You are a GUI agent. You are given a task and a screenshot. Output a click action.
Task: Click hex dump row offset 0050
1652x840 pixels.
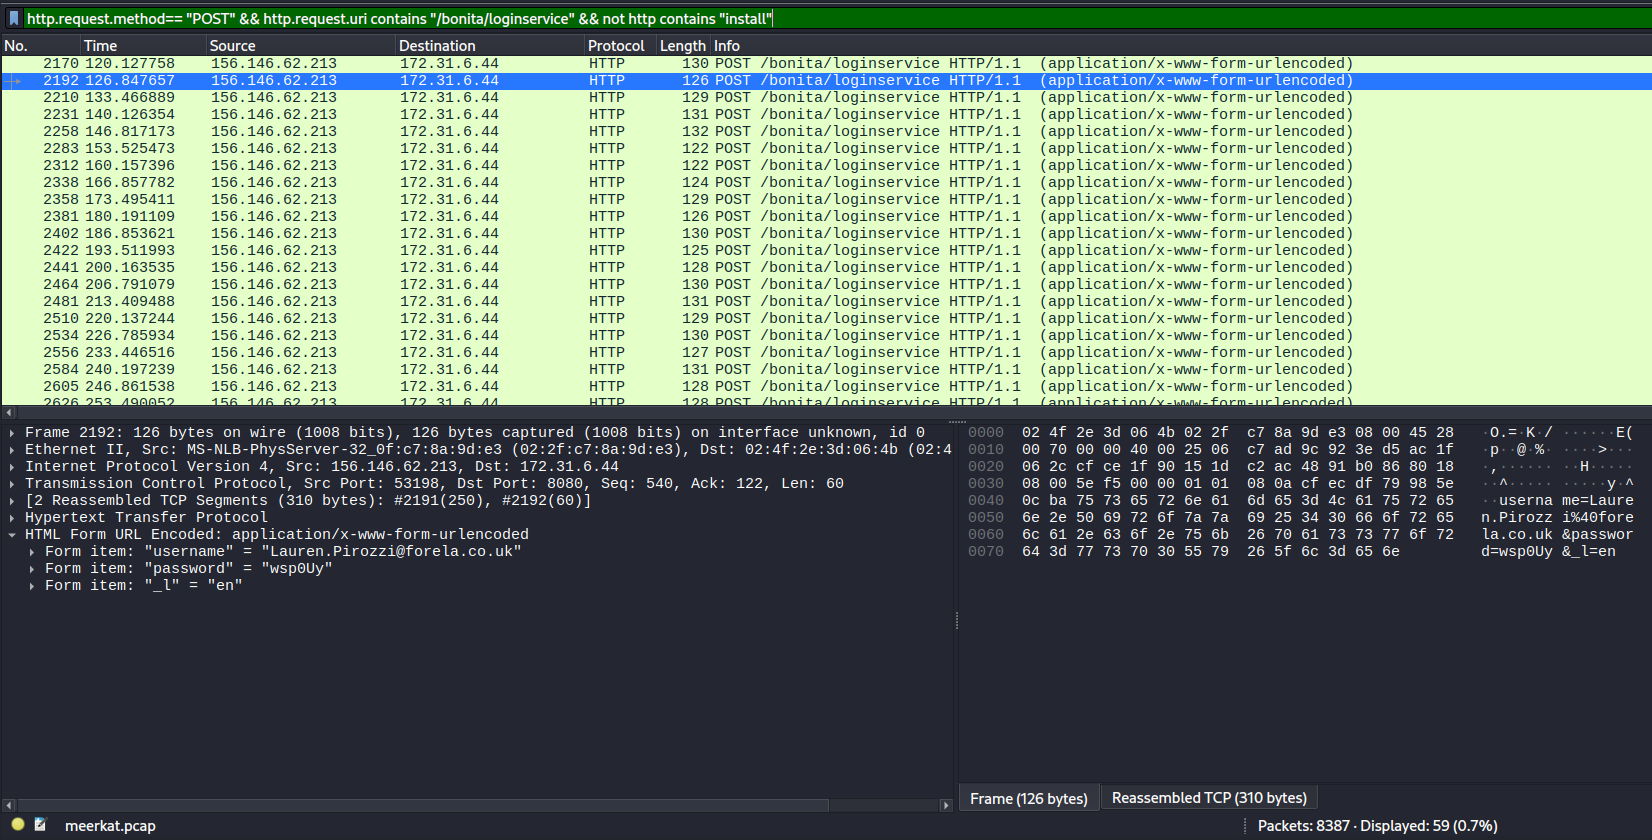986,518
